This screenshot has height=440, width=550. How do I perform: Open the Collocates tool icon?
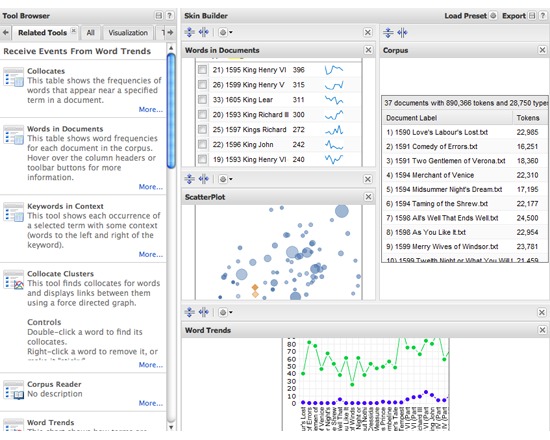click(14, 78)
